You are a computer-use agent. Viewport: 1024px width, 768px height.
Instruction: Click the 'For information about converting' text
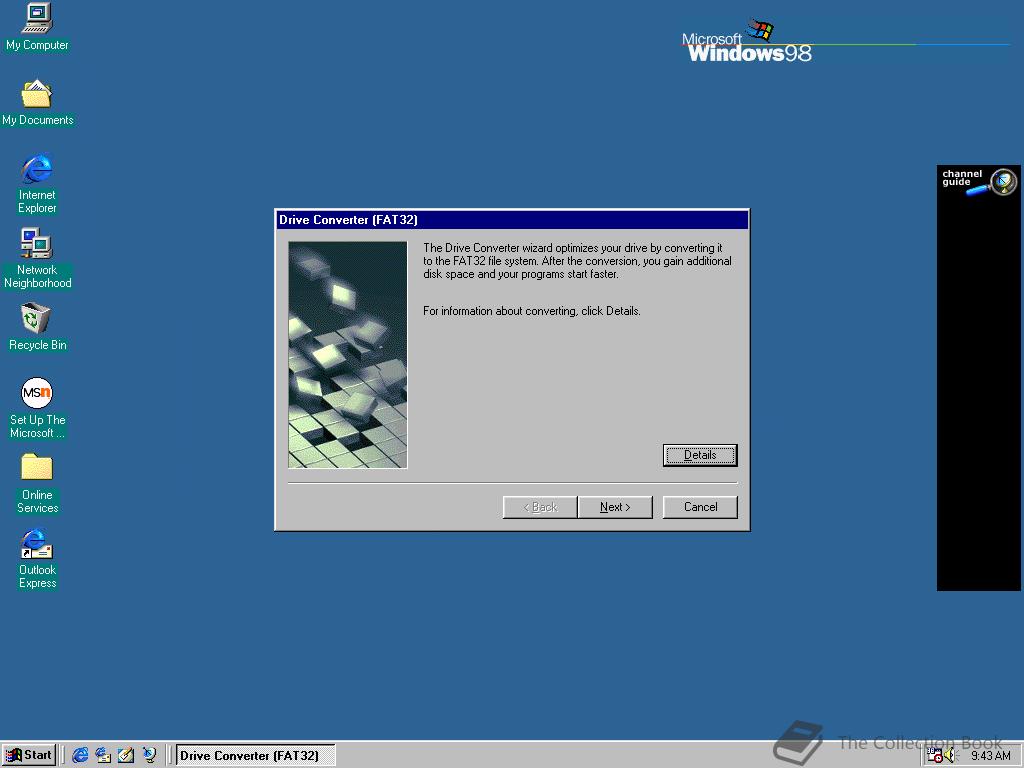click(x=532, y=311)
